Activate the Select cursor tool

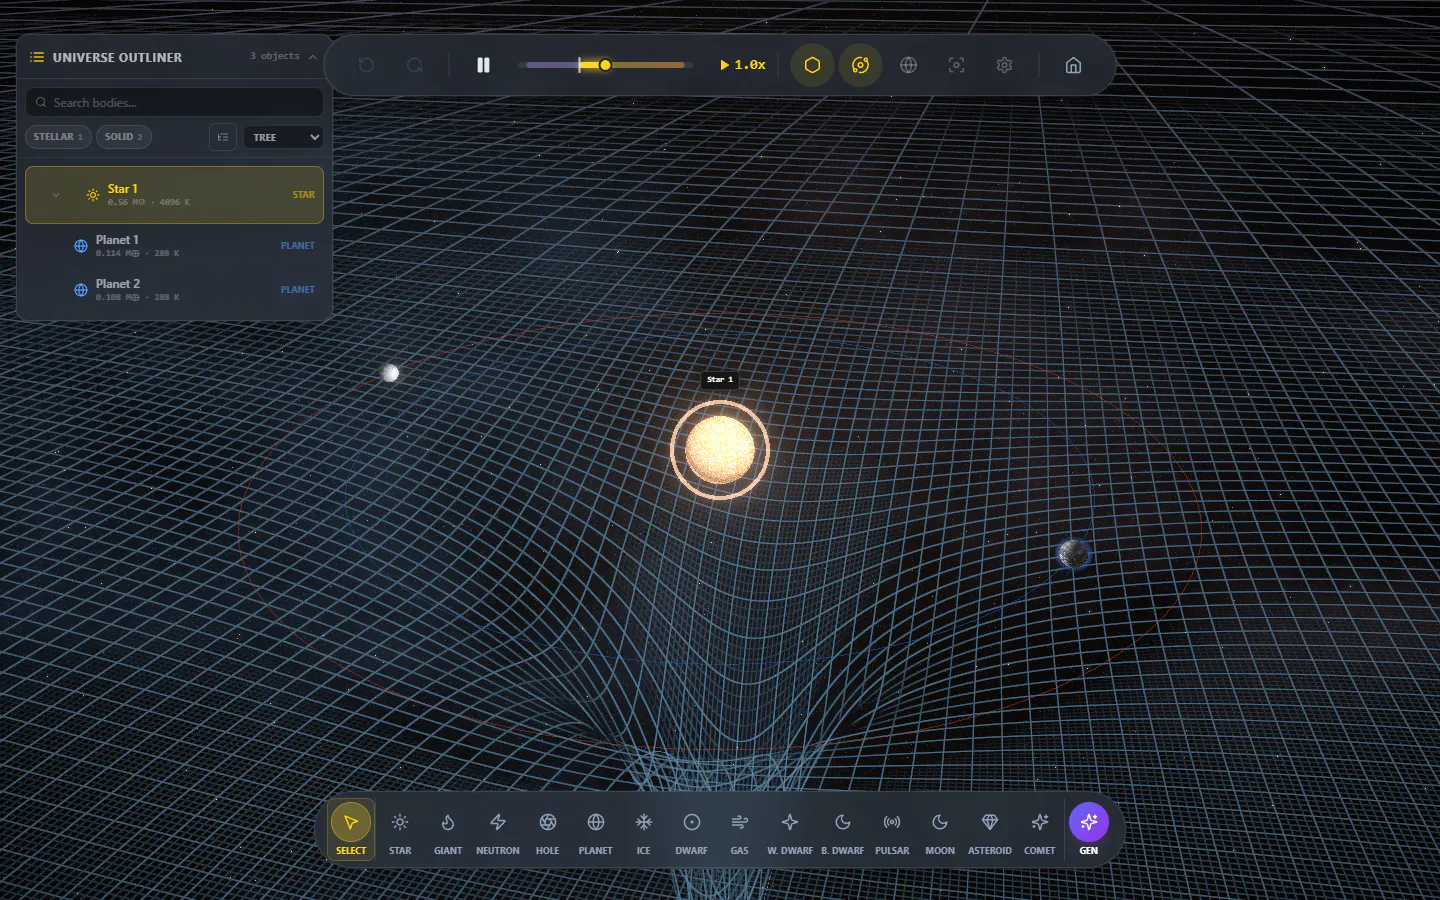[x=351, y=830]
